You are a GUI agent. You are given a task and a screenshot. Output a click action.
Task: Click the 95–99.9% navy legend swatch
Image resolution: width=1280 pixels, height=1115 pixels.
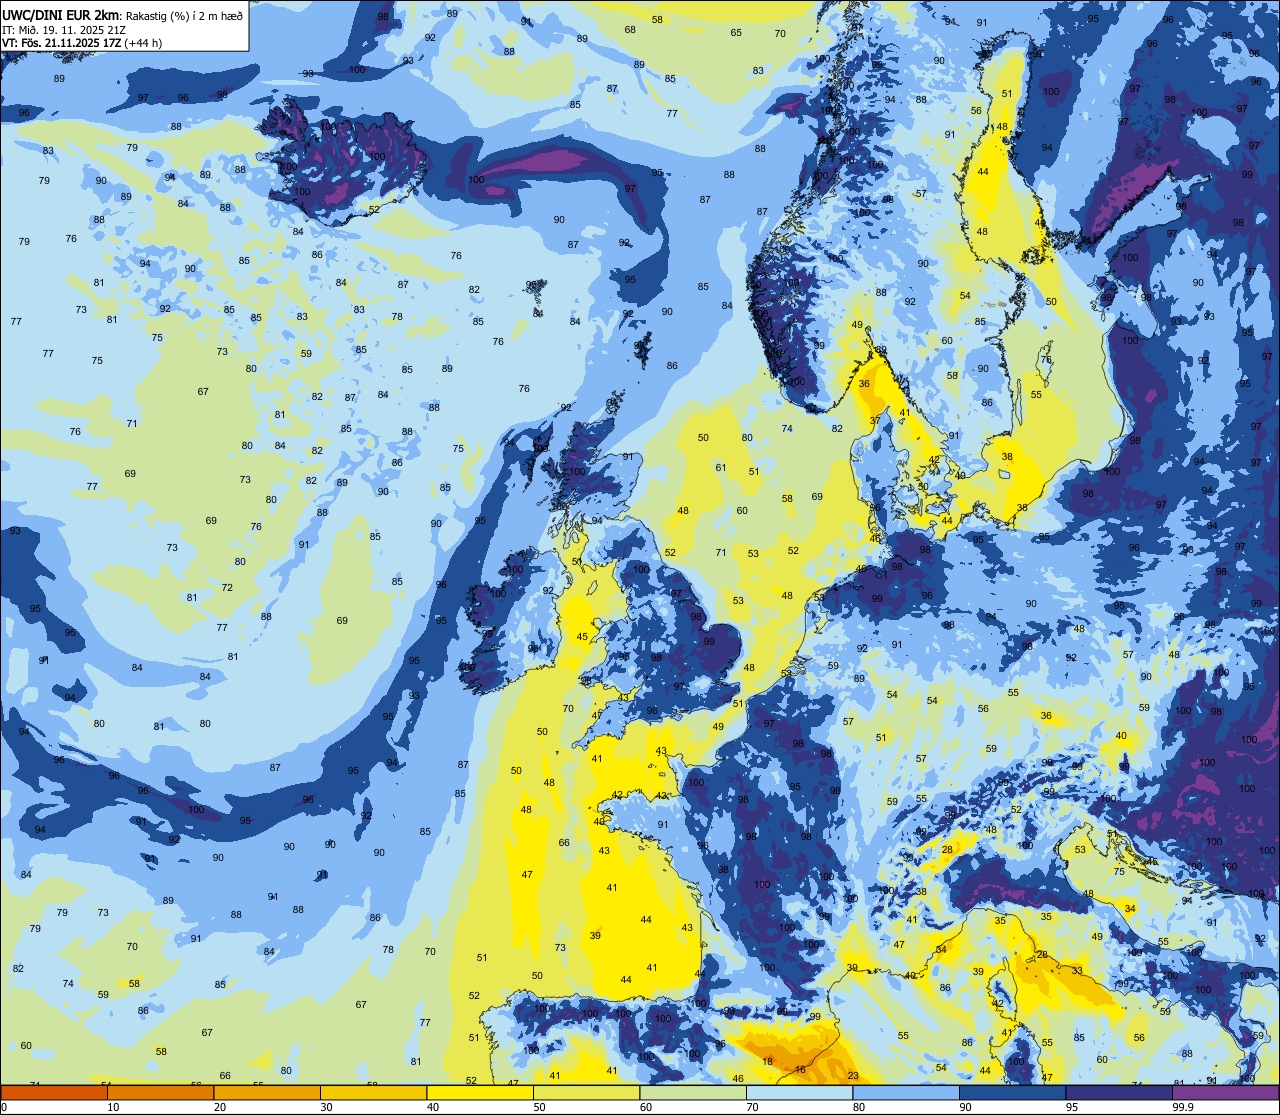pos(1119,1092)
